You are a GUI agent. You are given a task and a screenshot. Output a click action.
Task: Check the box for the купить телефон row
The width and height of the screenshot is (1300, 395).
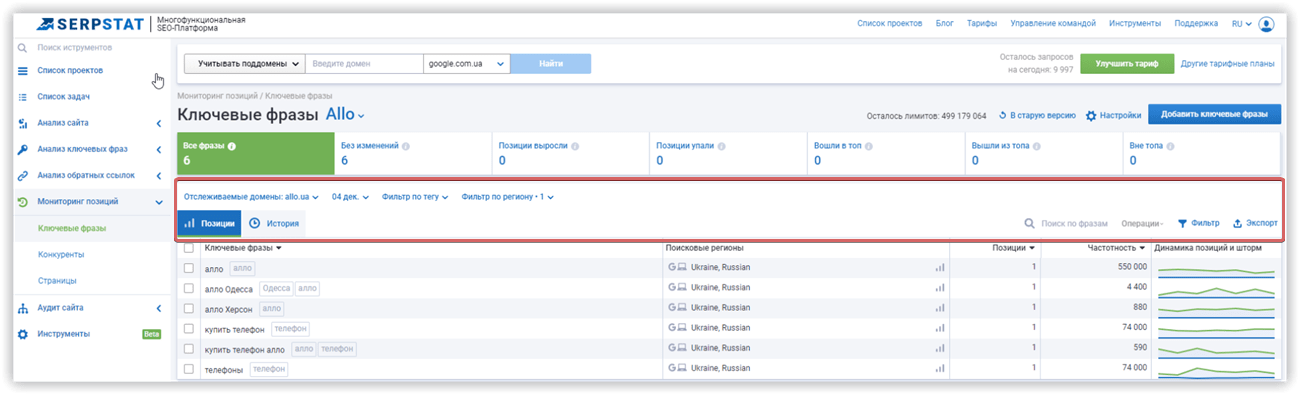(189, 328)
